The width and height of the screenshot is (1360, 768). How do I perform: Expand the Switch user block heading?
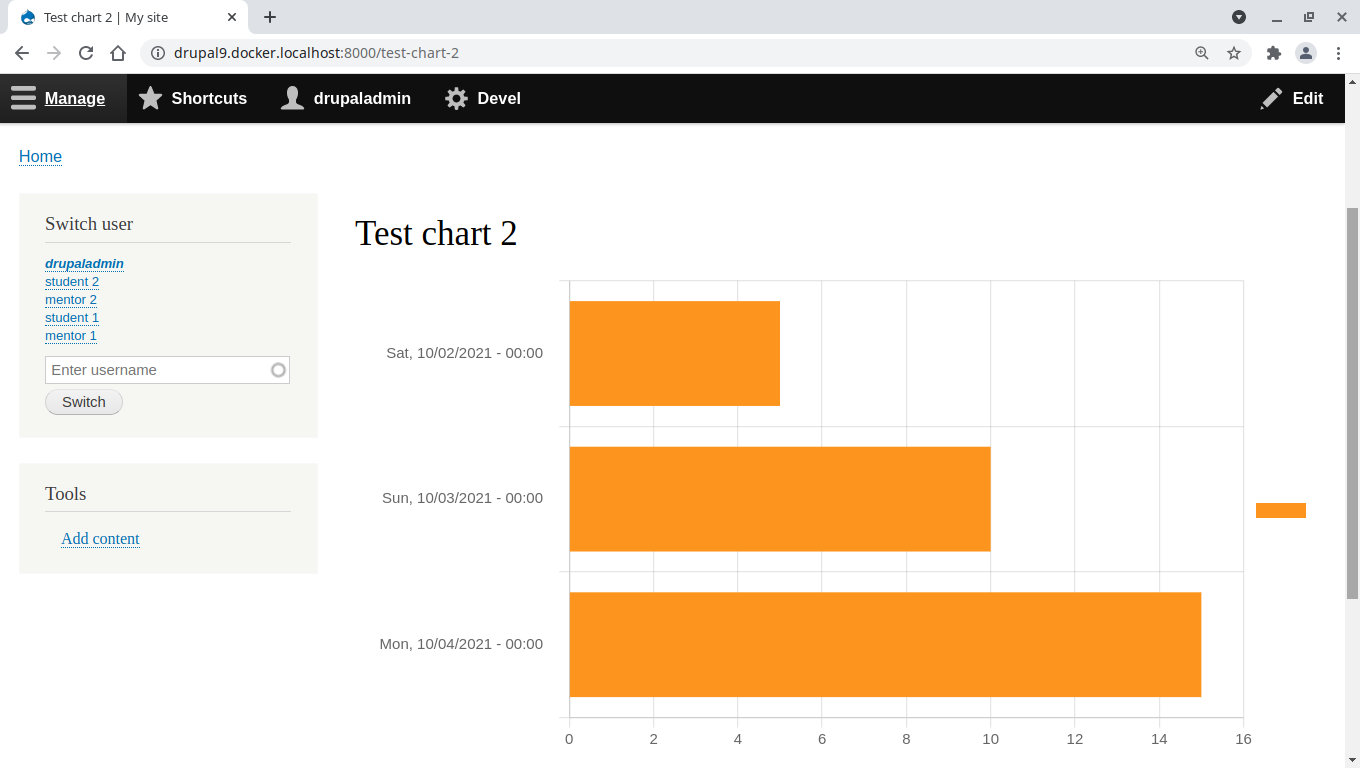[88, 224]
